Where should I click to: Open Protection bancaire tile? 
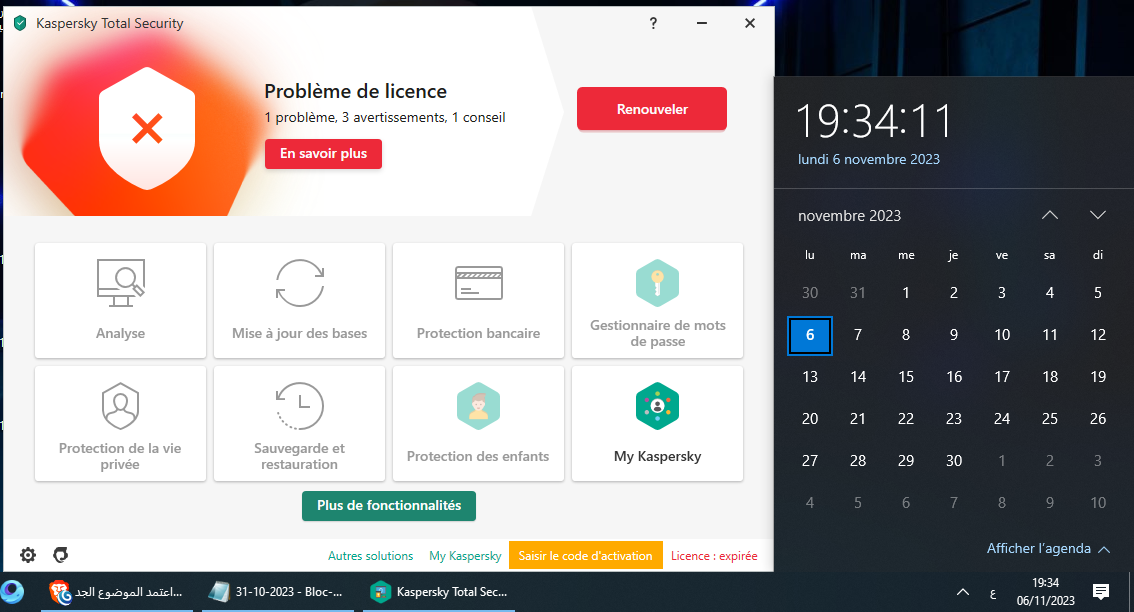(478, 300)
